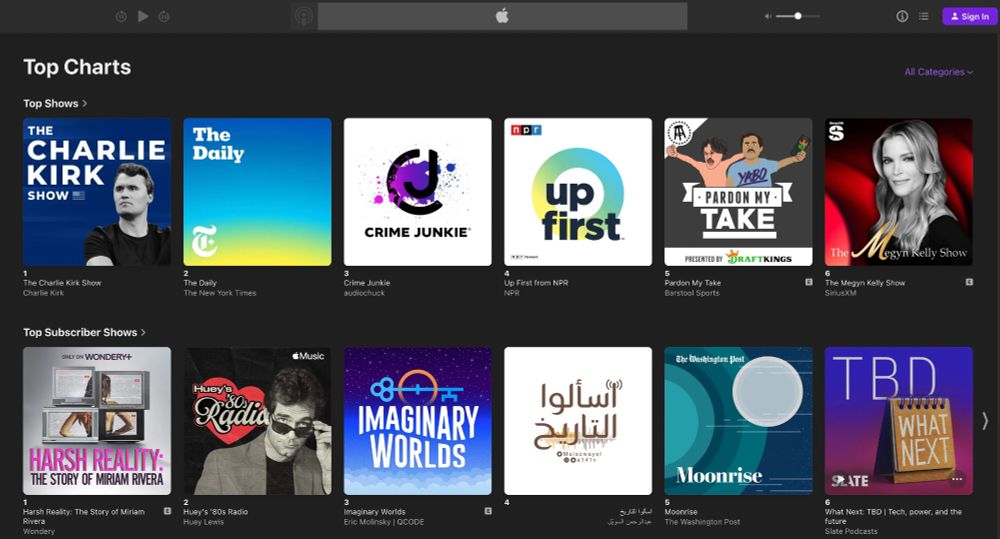Viewport: 1000px width, 539px height.
Task: Click The Megyn Kelly Show title link
Action: 865,283
